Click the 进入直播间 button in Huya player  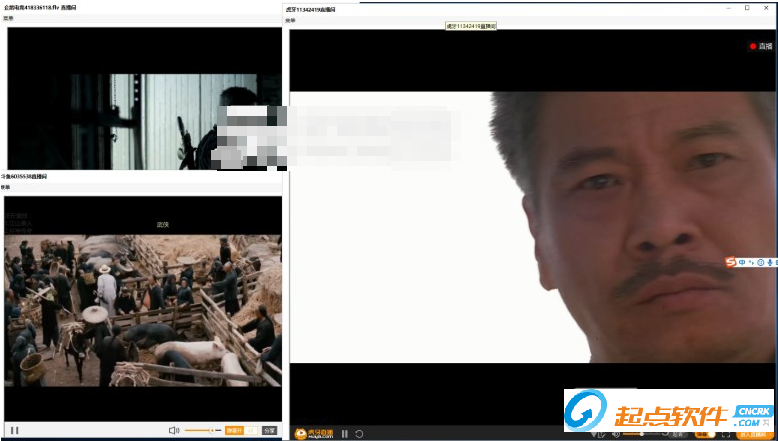(x=754, y=435)
